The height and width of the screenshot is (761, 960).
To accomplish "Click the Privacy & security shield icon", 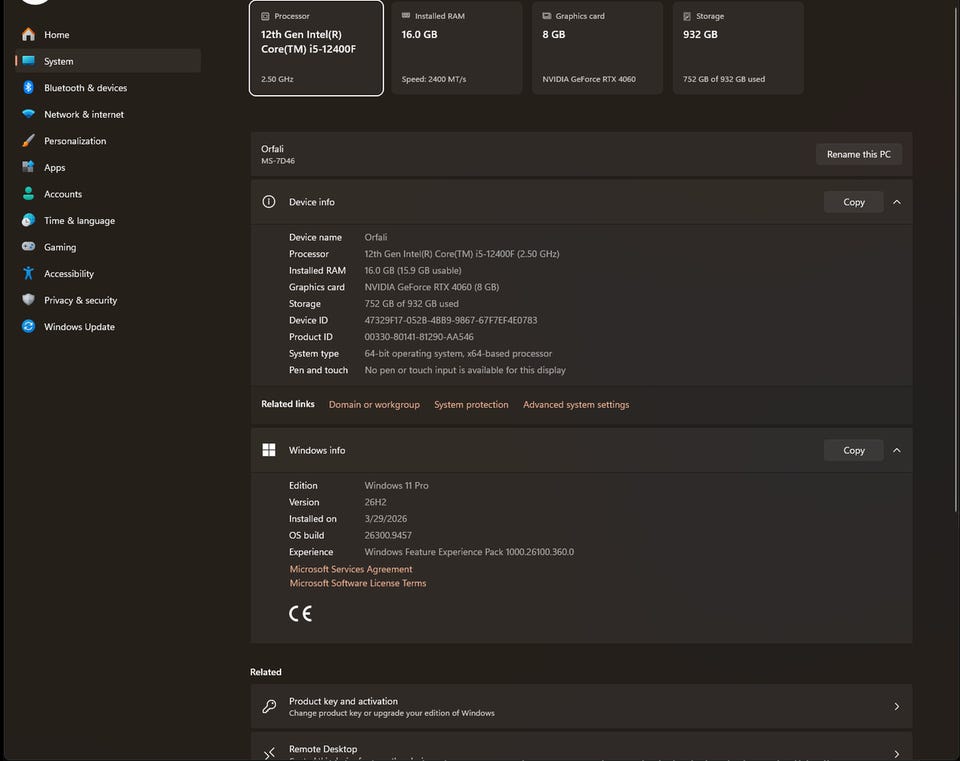I will 28,299.
